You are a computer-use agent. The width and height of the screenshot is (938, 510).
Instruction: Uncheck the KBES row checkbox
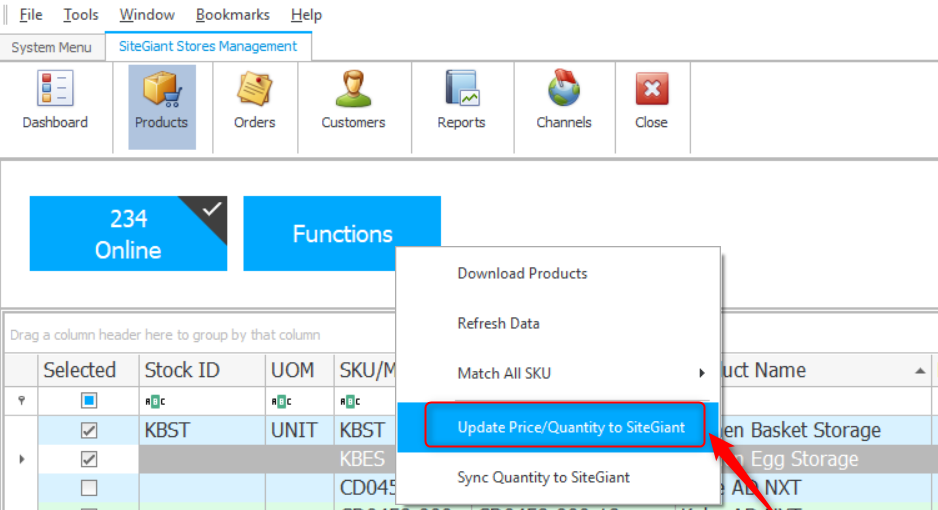pos(89,459)
